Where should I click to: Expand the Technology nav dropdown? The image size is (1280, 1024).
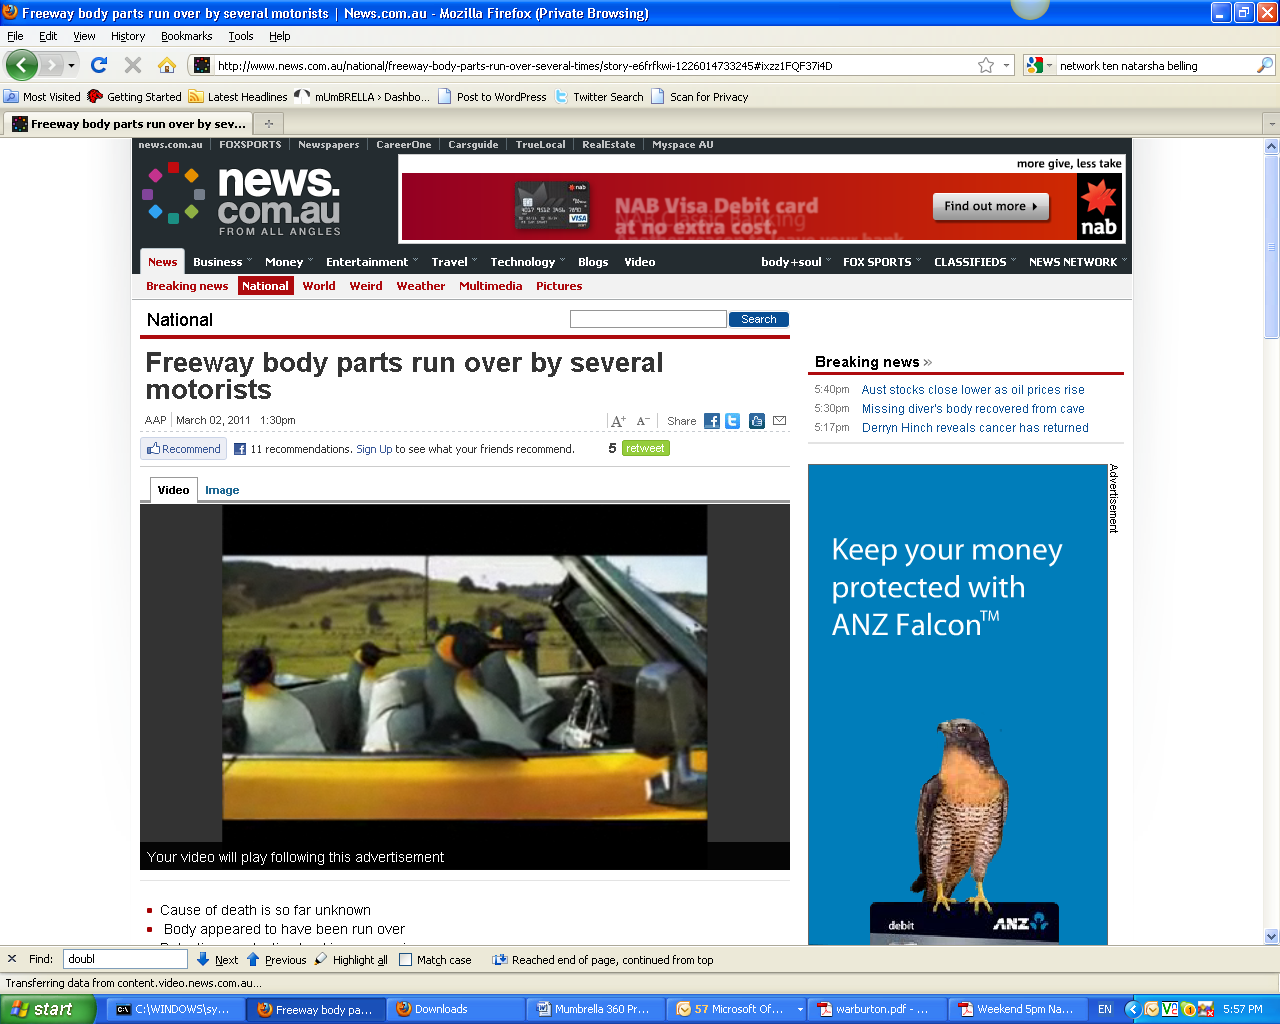click(562, 262)
